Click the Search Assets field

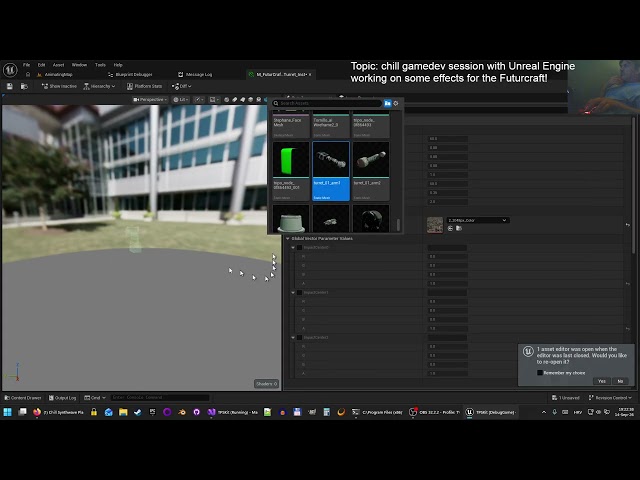click(327, 103)
